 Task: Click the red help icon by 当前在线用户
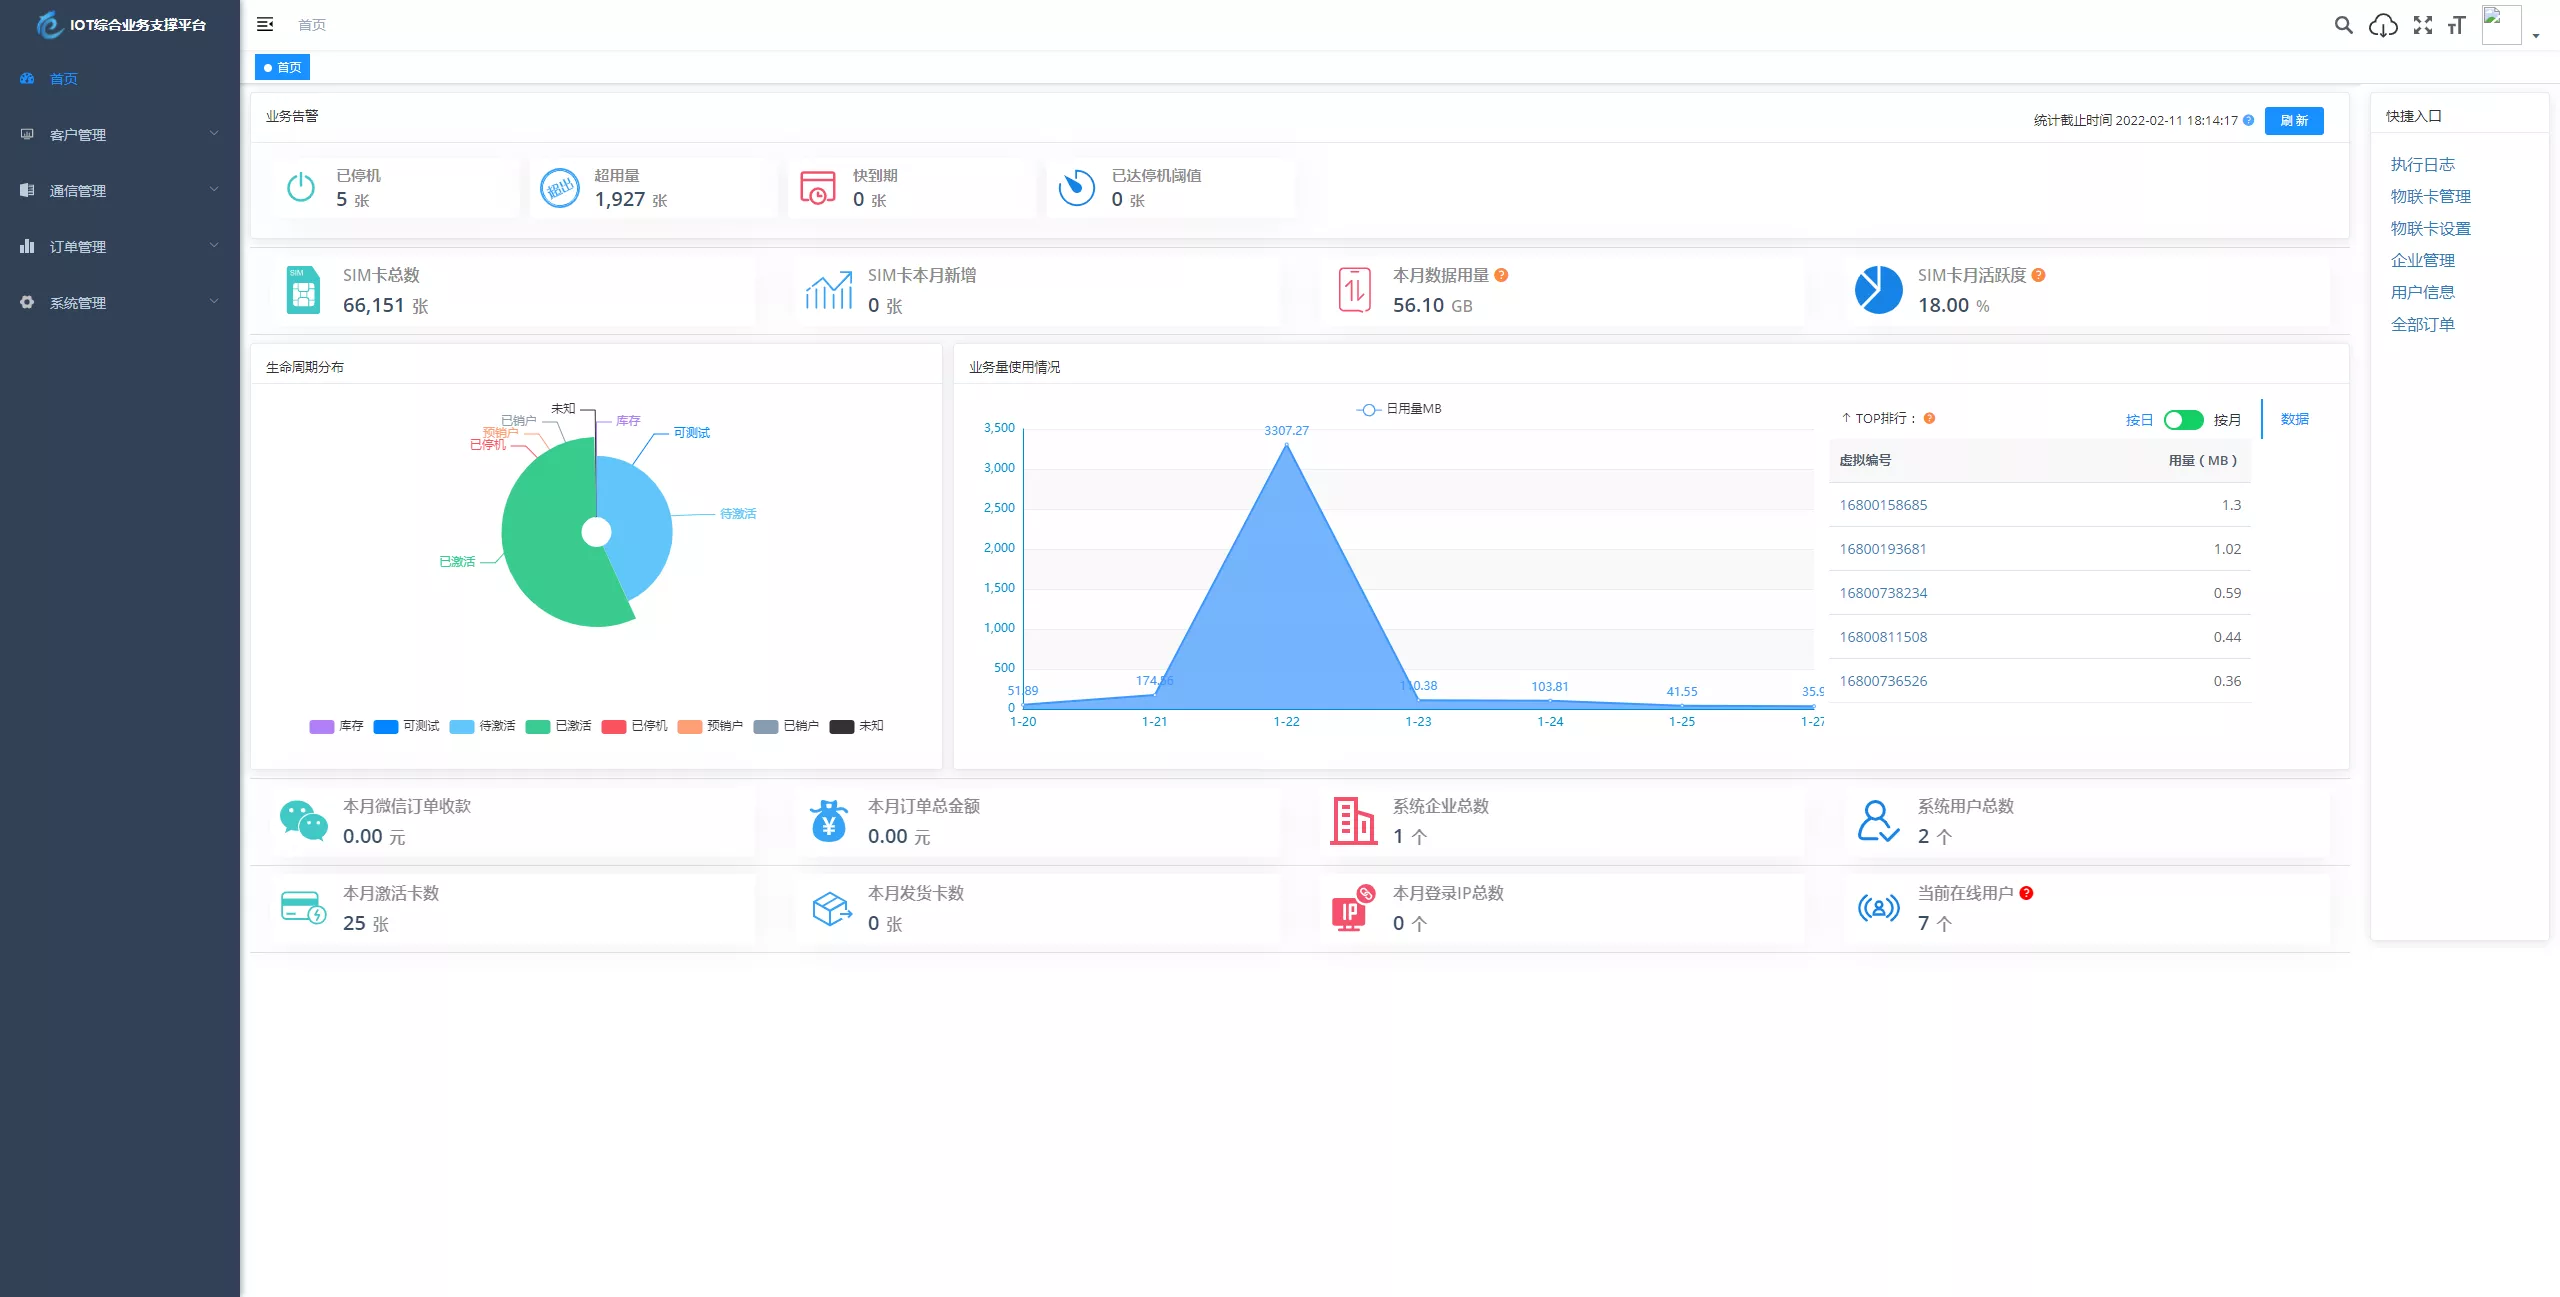2026,893
